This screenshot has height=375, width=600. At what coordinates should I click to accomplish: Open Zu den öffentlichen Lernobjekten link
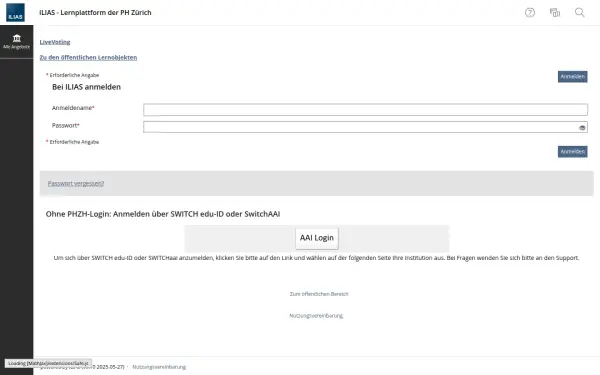88,57
